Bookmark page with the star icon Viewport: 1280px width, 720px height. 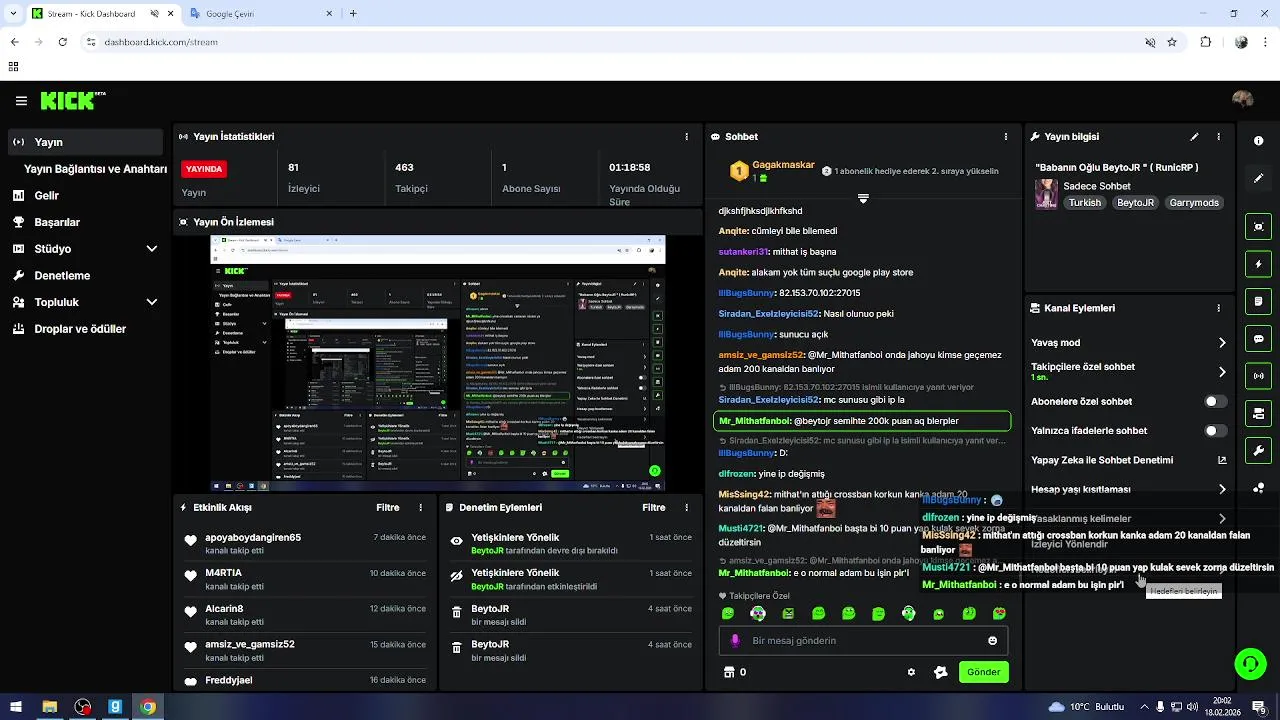click(1172, 42)
